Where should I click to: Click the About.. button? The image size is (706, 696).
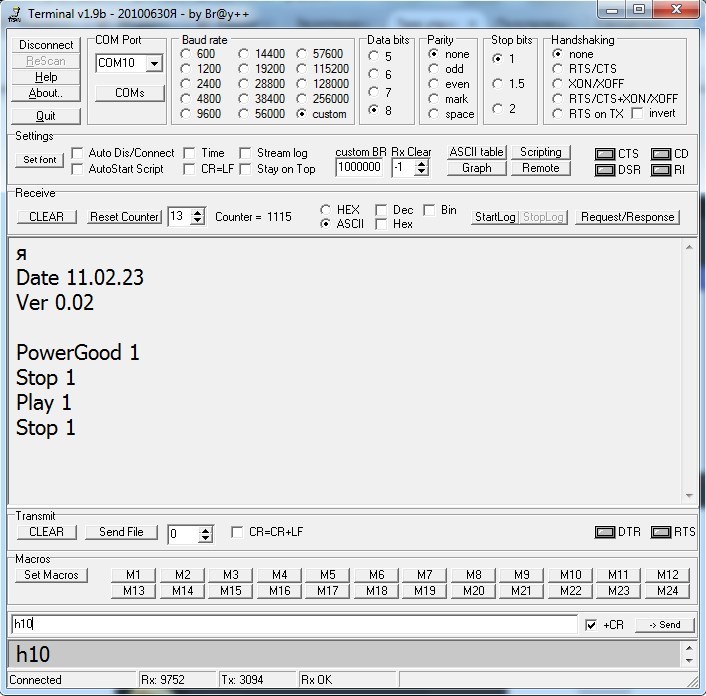click(46, 93)
